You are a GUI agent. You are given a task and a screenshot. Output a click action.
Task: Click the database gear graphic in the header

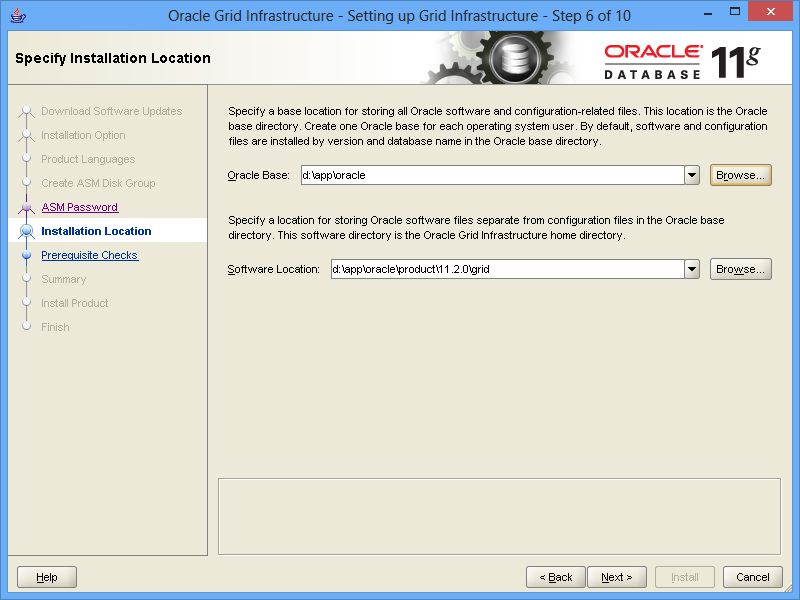click(x=514, y=58)
